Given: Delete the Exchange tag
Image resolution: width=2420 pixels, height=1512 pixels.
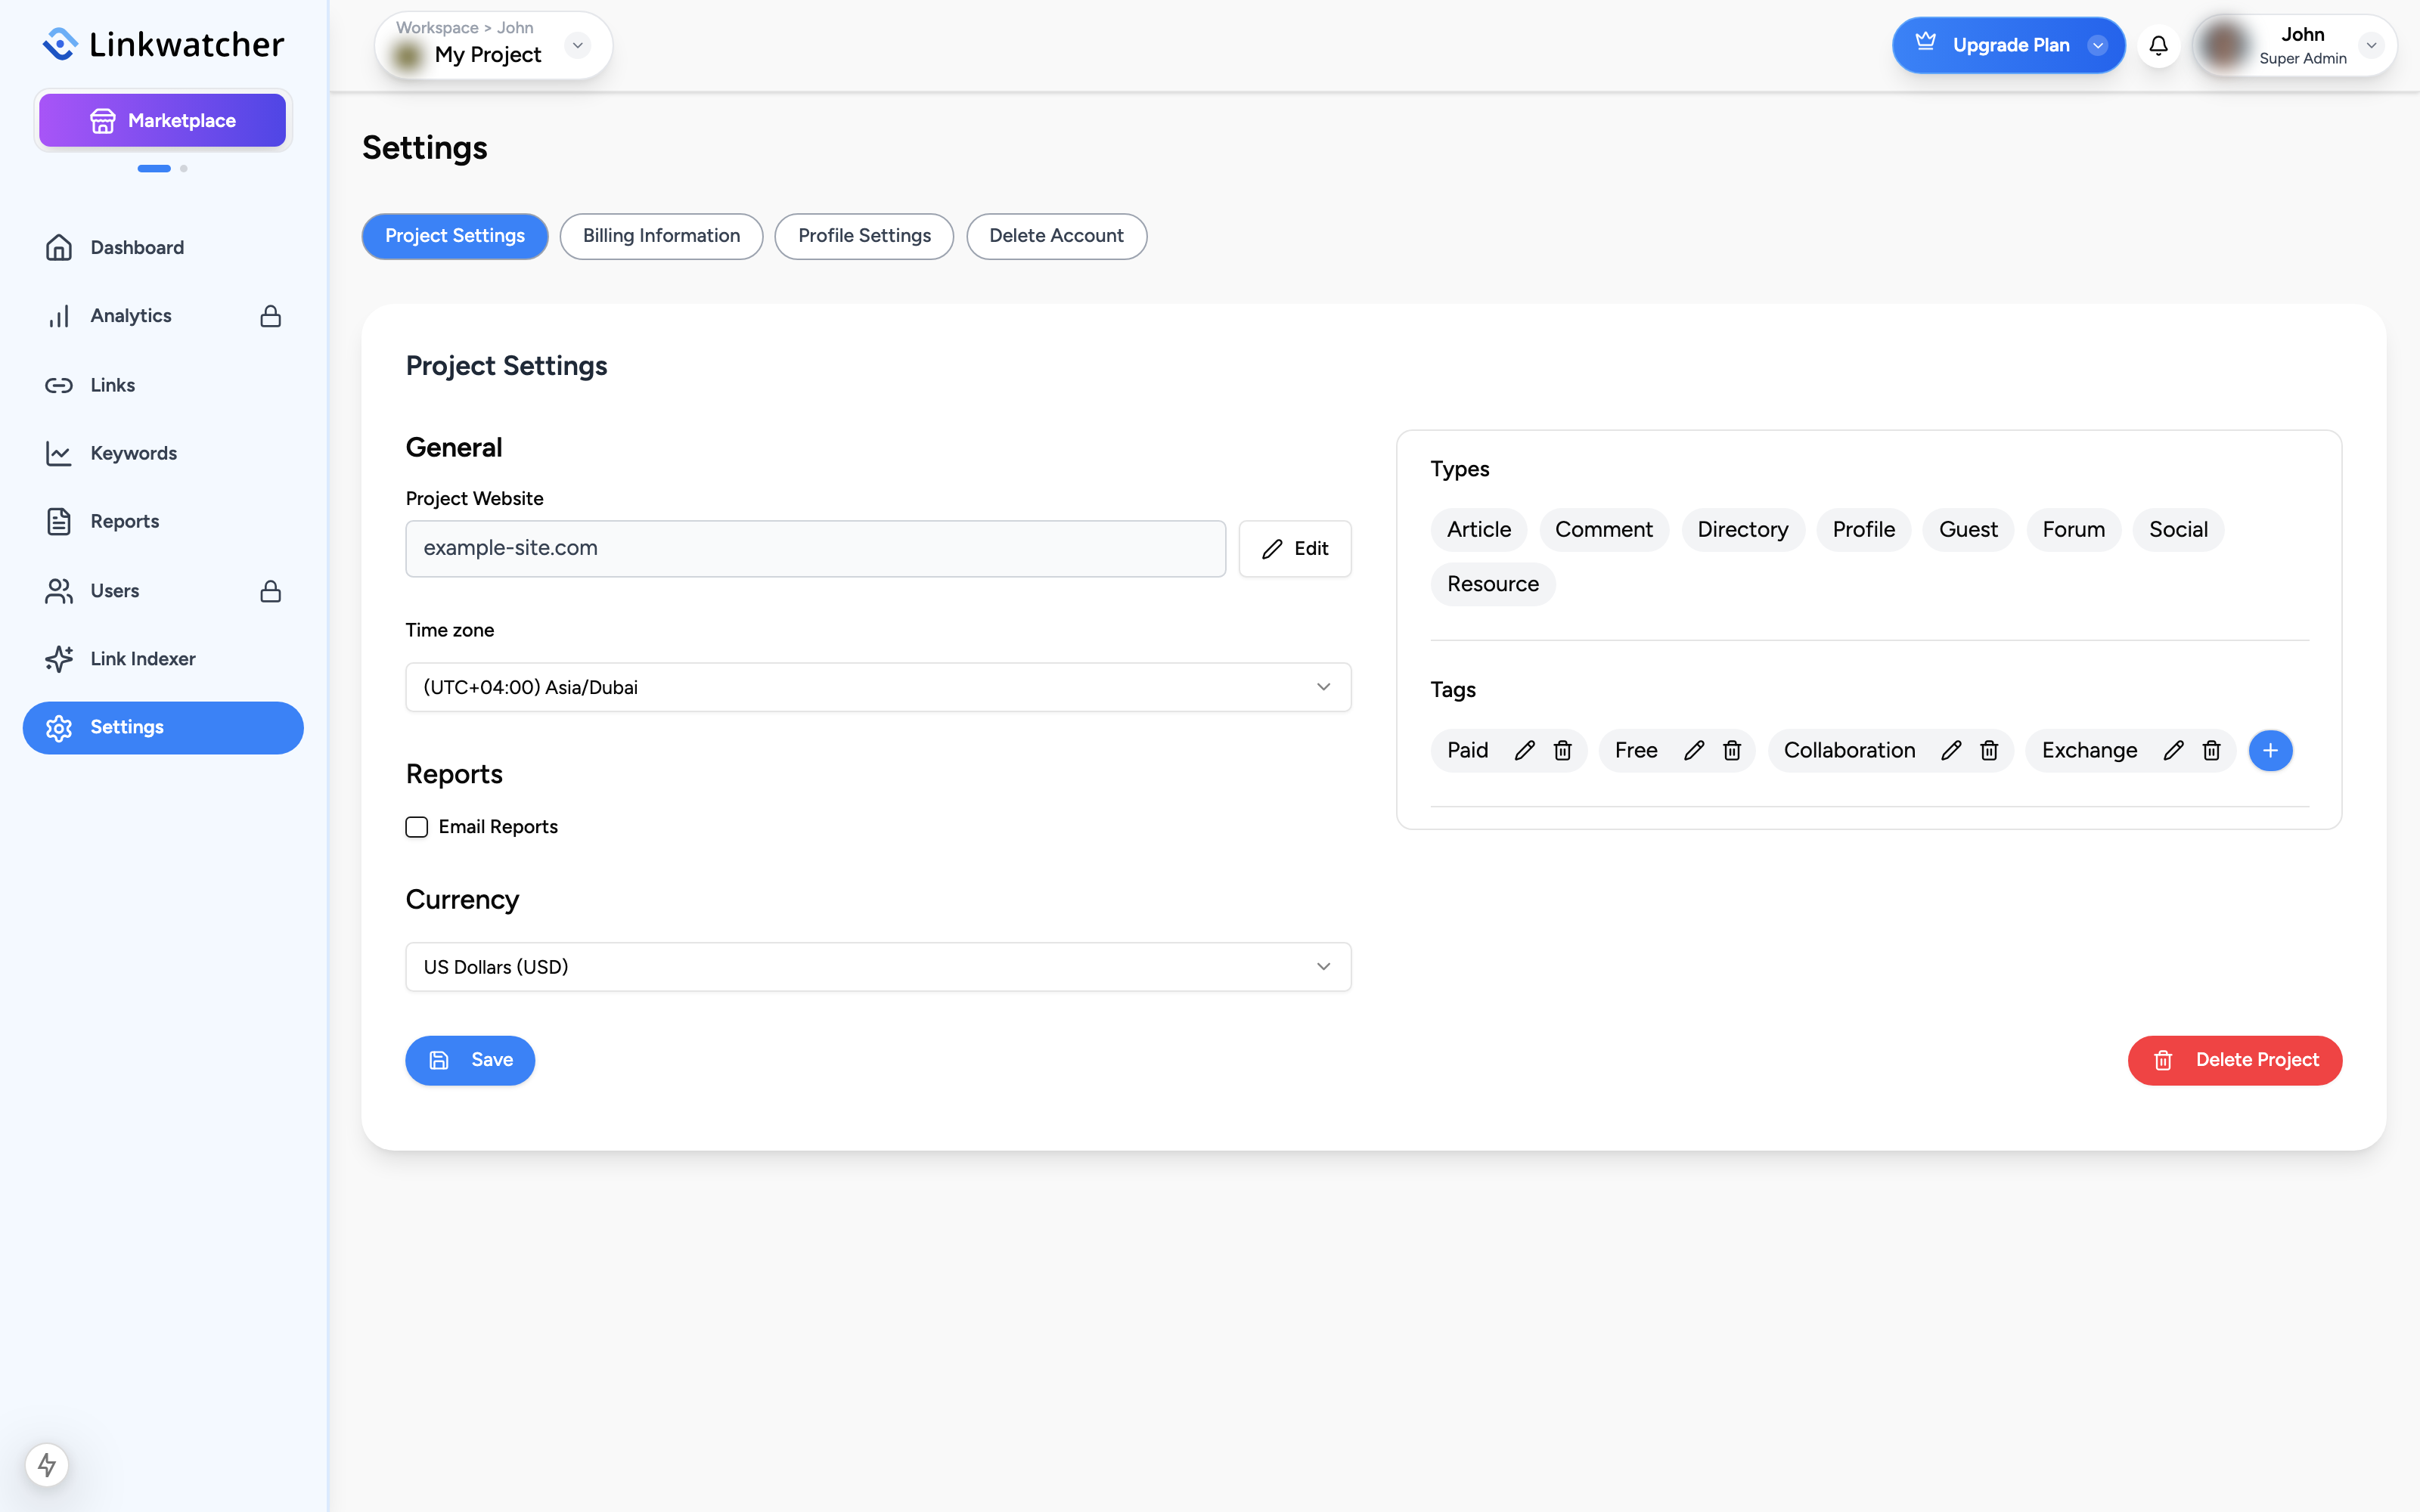Looking at the screenshot, I should pos(2211,750).
